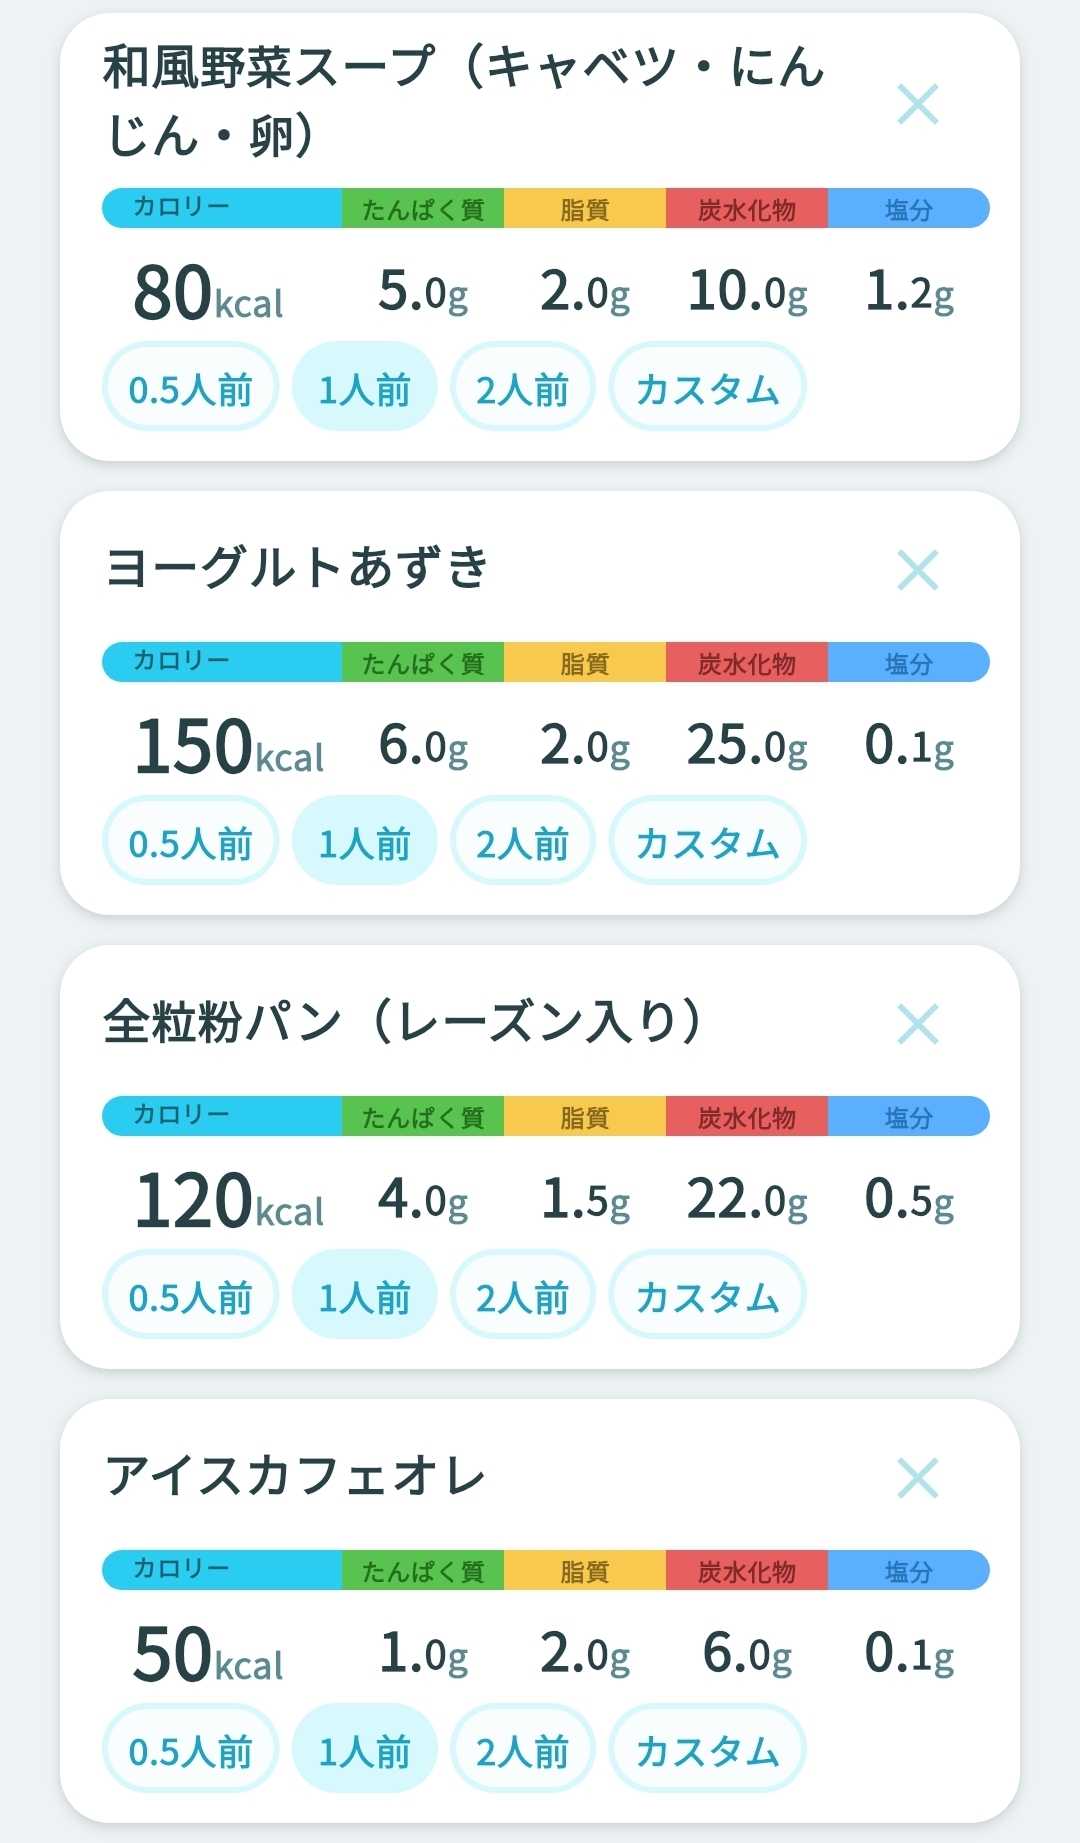Select 0.5人前 for ヨーグルトあずき

[190, 841]
